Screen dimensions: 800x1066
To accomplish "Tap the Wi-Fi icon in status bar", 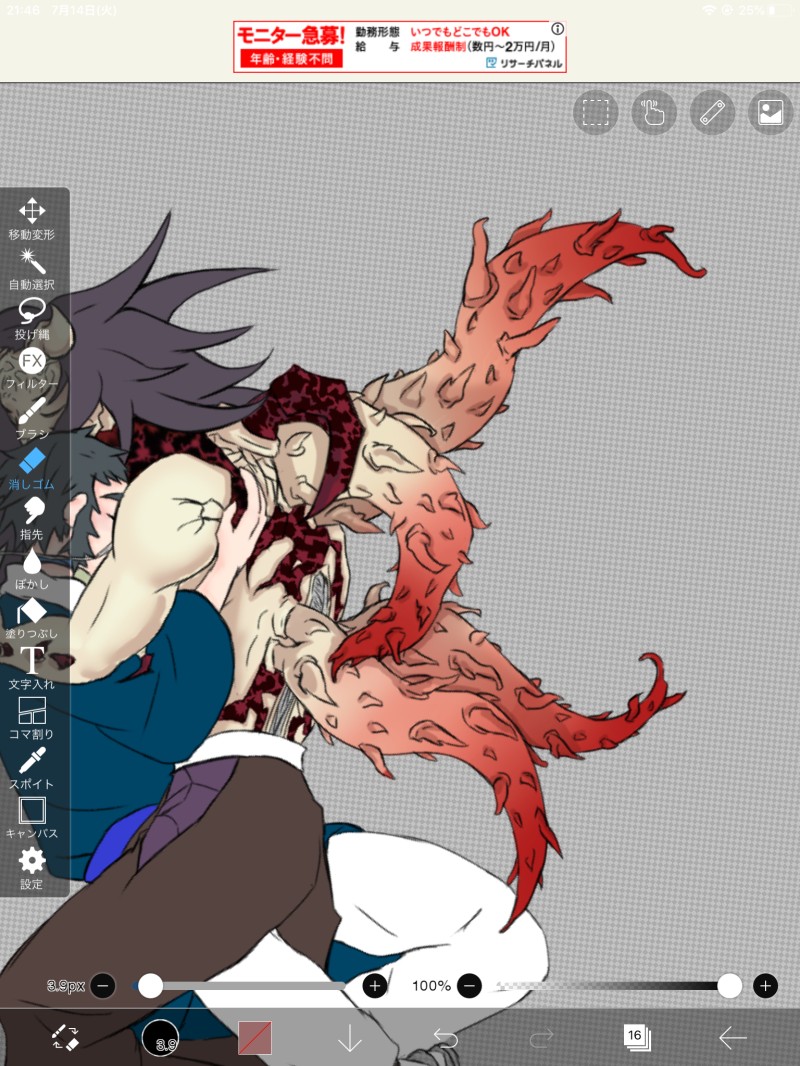I will (709, 10).
